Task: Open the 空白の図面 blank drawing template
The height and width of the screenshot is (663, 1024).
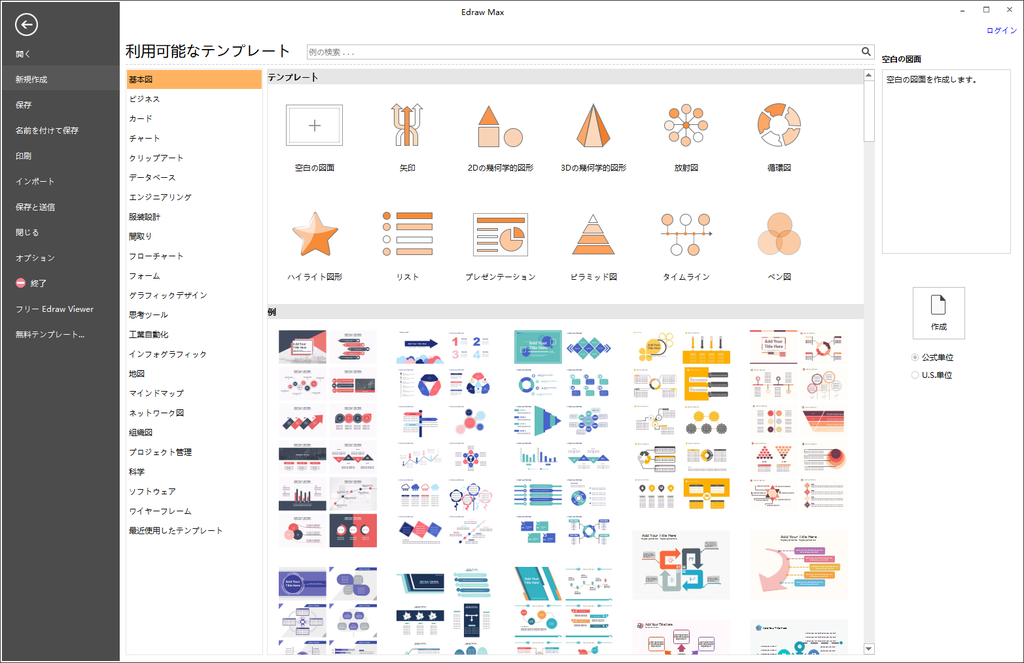Action: coord(314,125)
